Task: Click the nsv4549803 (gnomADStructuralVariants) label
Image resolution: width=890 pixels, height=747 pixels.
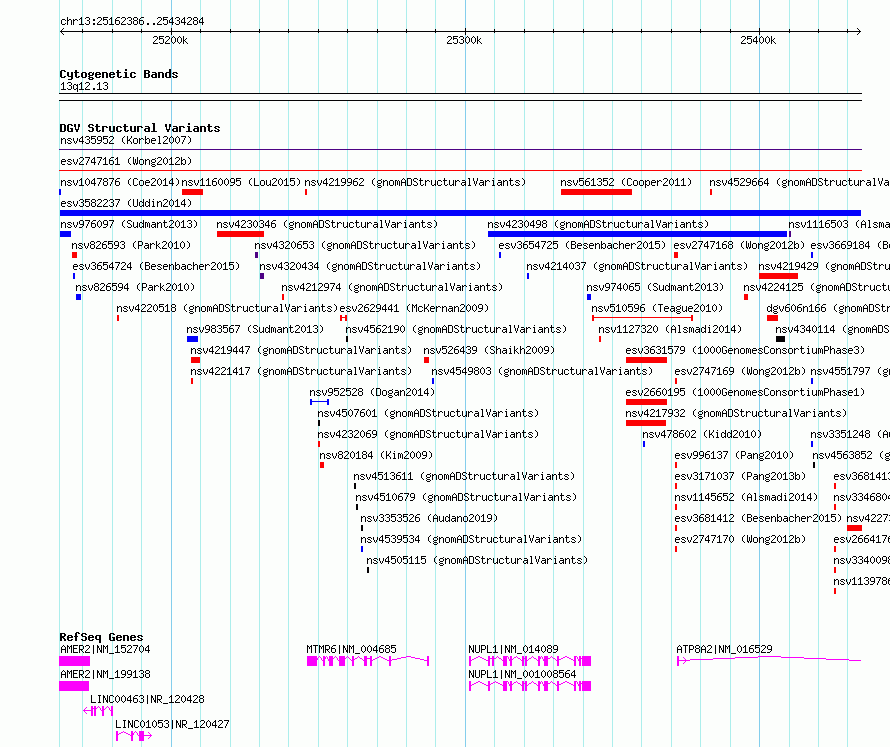Action: [542, 371]
